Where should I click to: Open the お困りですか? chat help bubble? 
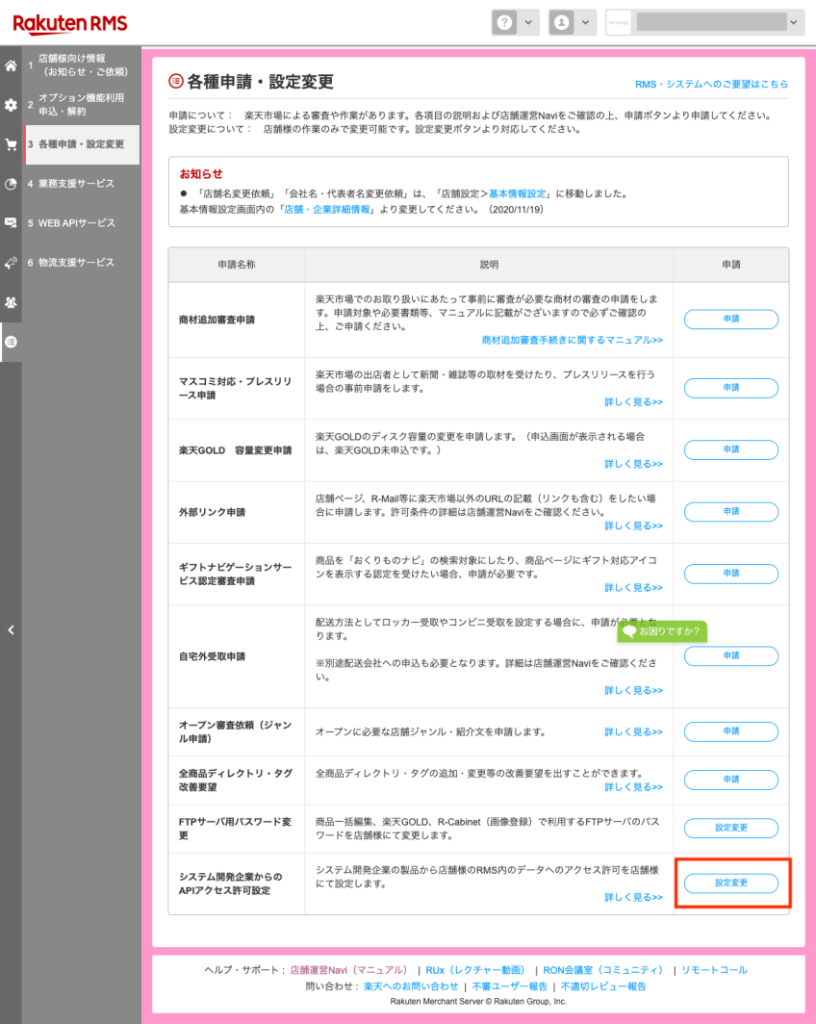point(662,632)
